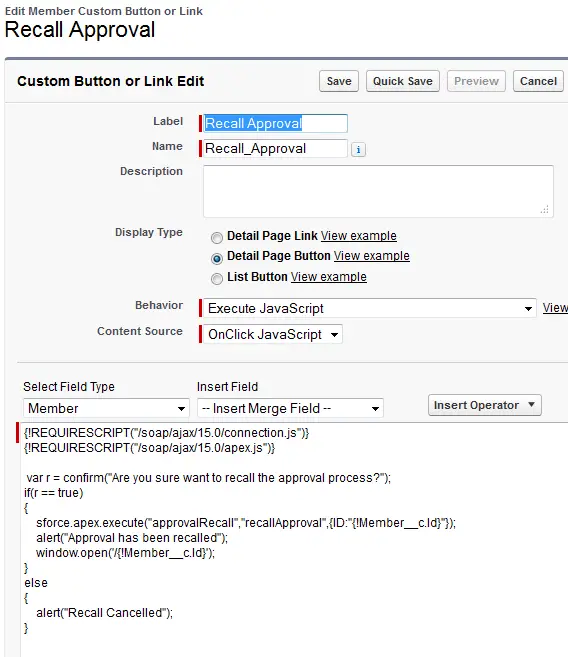Image resolution: width=568 pixels, height=657 pixels.
Task: Click the Description box resize handle
Action: 545,210
